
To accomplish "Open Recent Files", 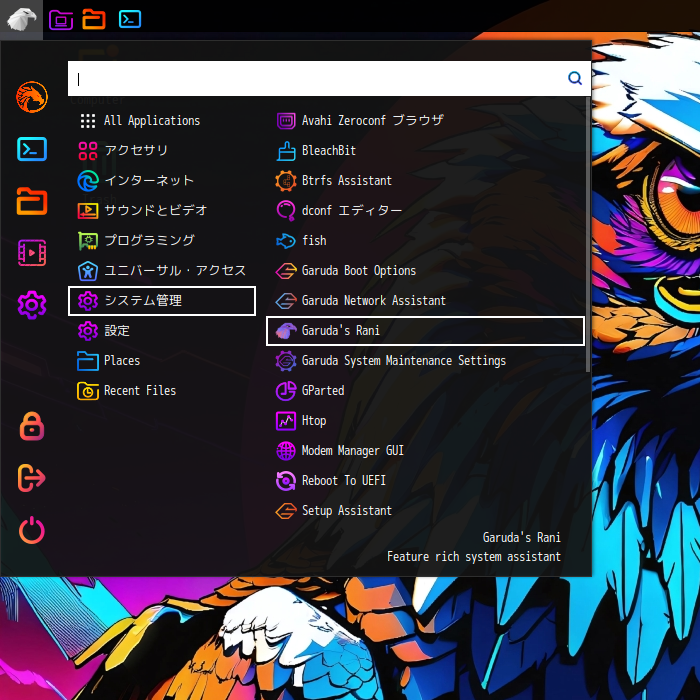I will (139, 390).
